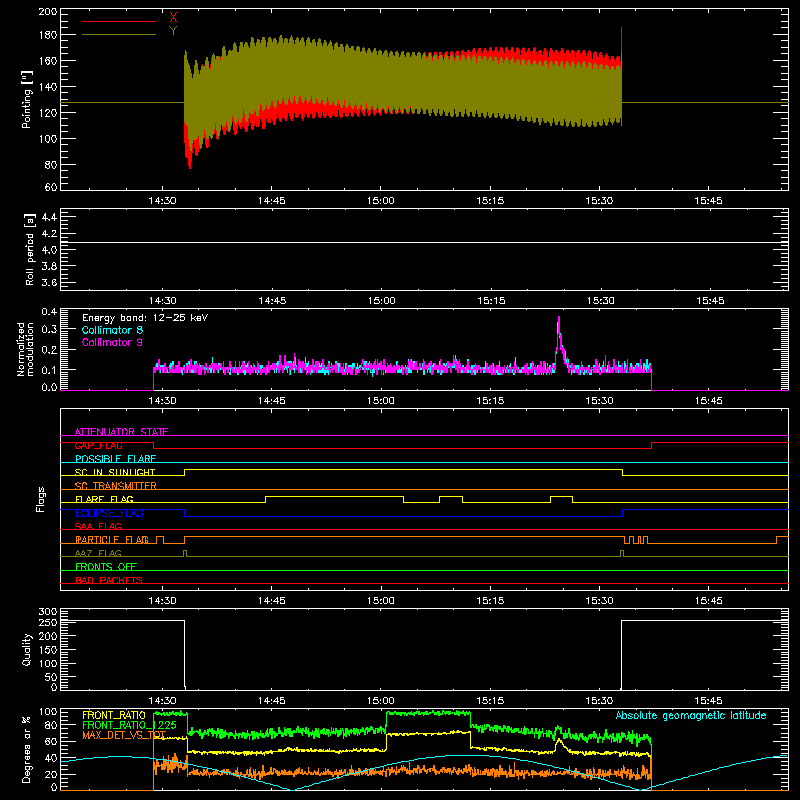This screenshot has width=800, height=800.
Task: Click the 15:15 tick label under Roll period plot
Action: click(x=491, y=301)
